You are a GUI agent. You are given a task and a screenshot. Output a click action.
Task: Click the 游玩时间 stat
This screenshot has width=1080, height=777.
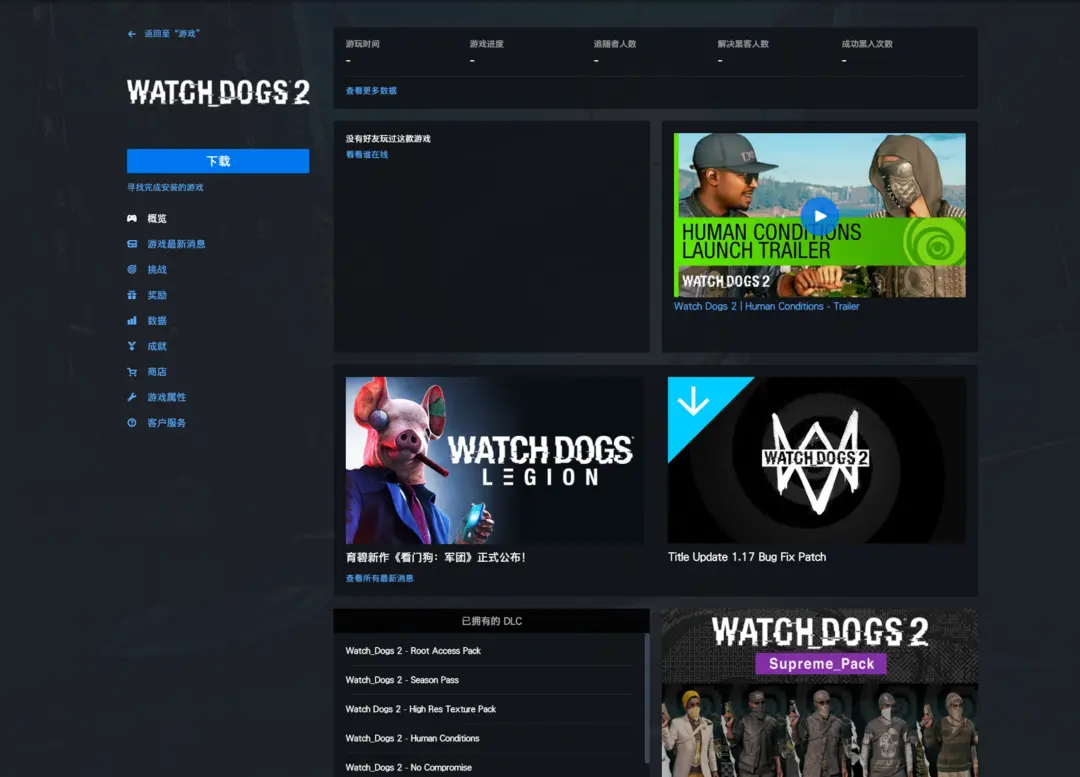tap(363, 43)
